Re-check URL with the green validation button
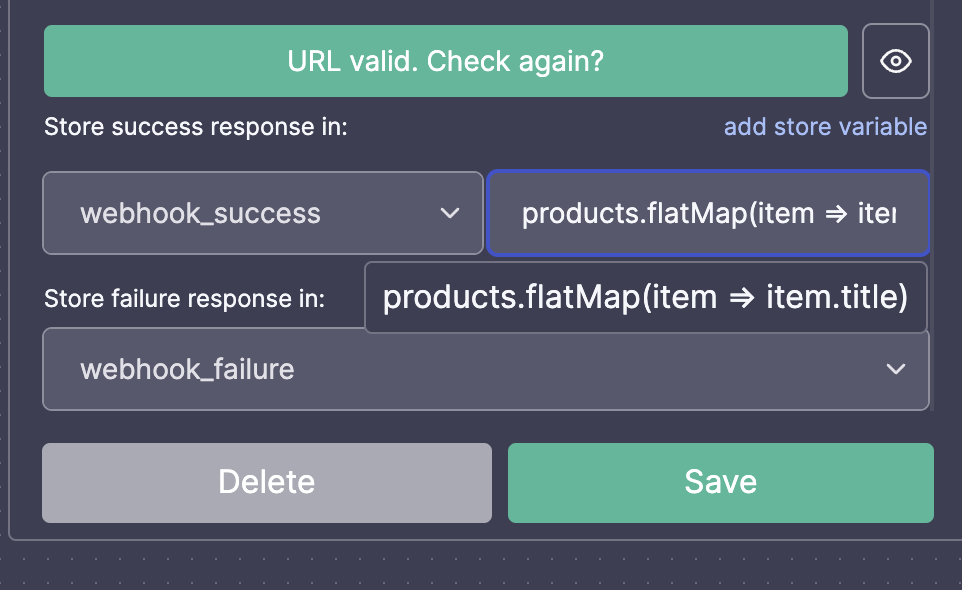The height and width of the screenshot is (590, 962). click(445, 61)
